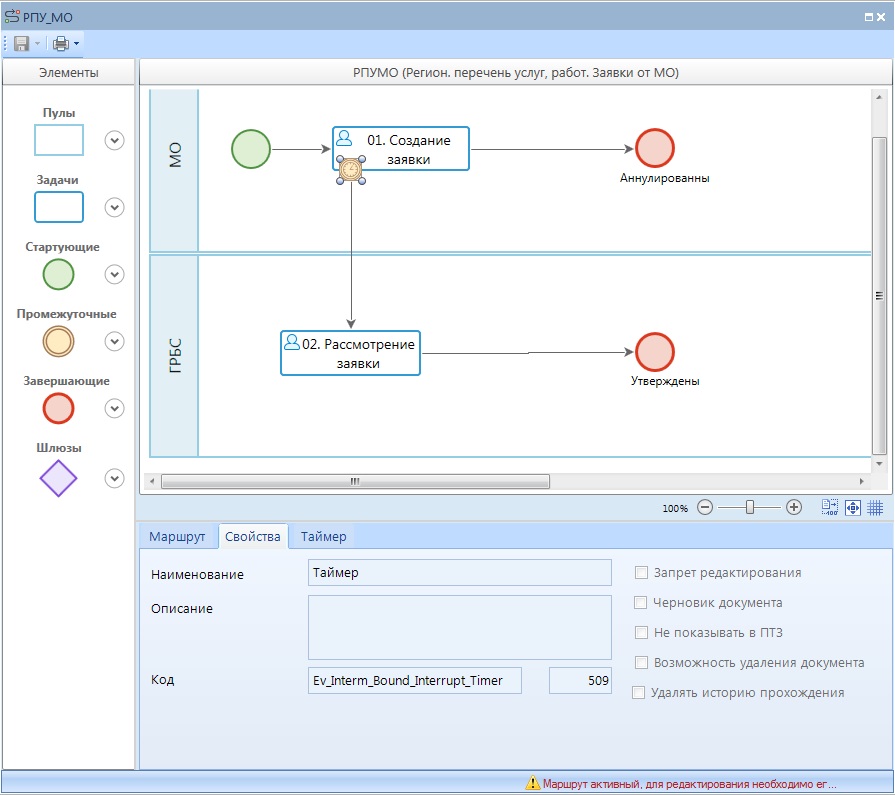Open the print options dropdown arrow

[x=76, y=43]
